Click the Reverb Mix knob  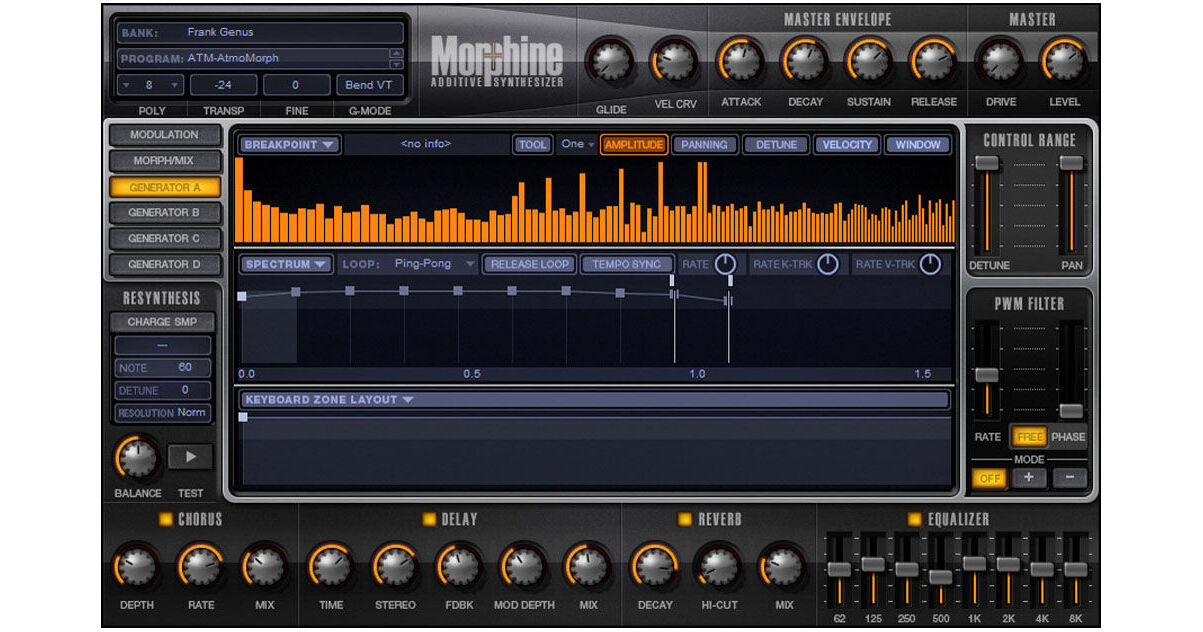tap(783, 566)
